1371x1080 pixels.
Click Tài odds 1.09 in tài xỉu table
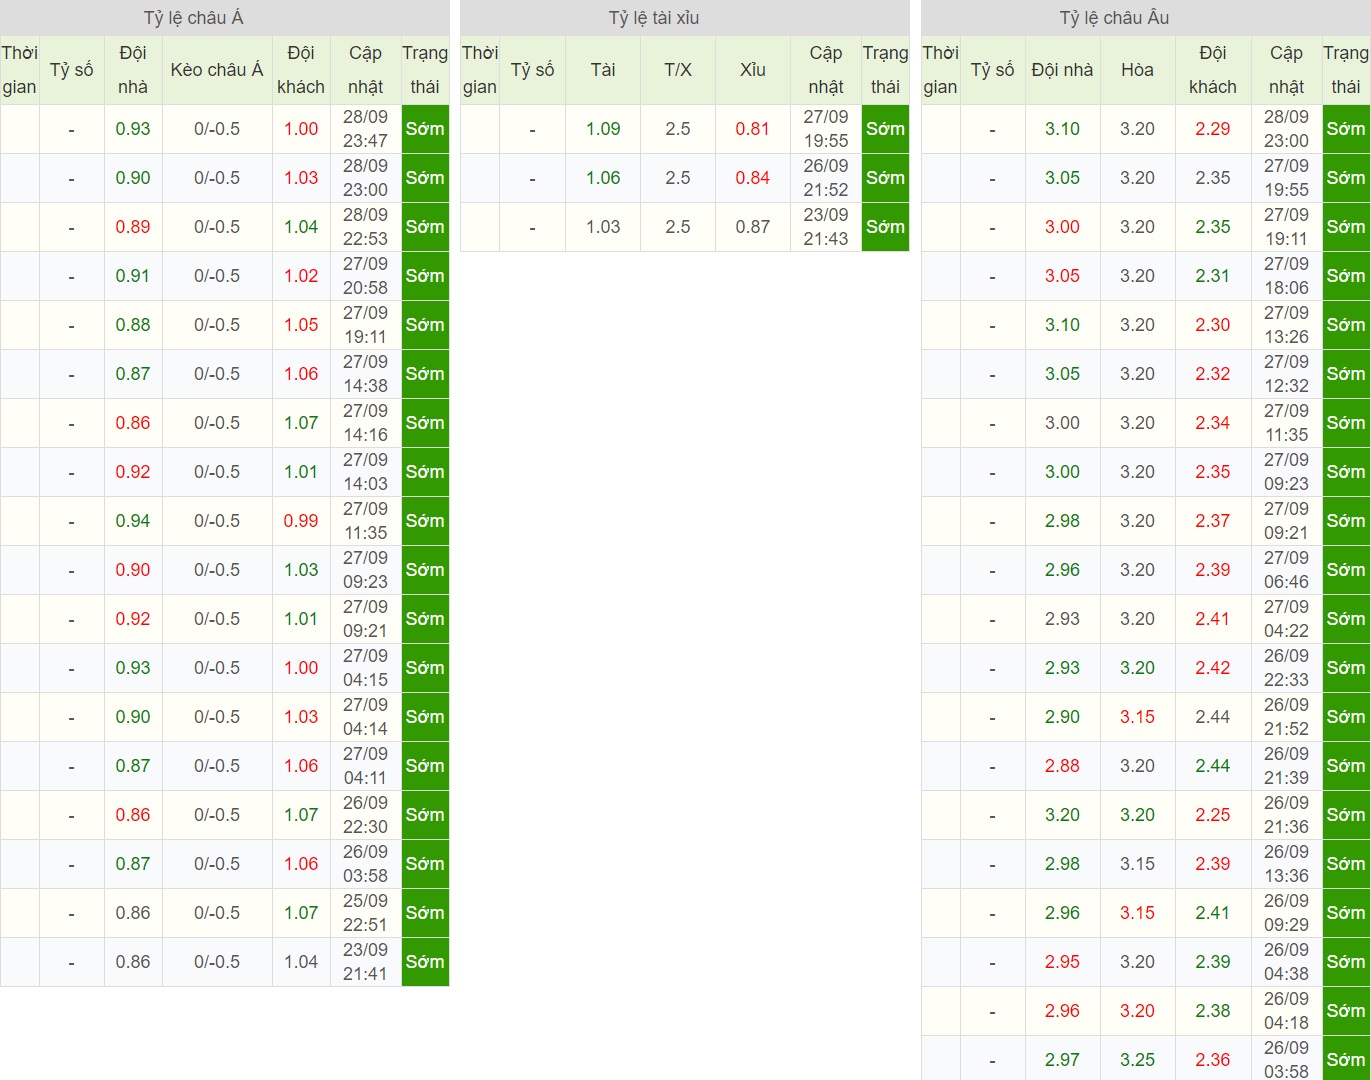point(603,129)
